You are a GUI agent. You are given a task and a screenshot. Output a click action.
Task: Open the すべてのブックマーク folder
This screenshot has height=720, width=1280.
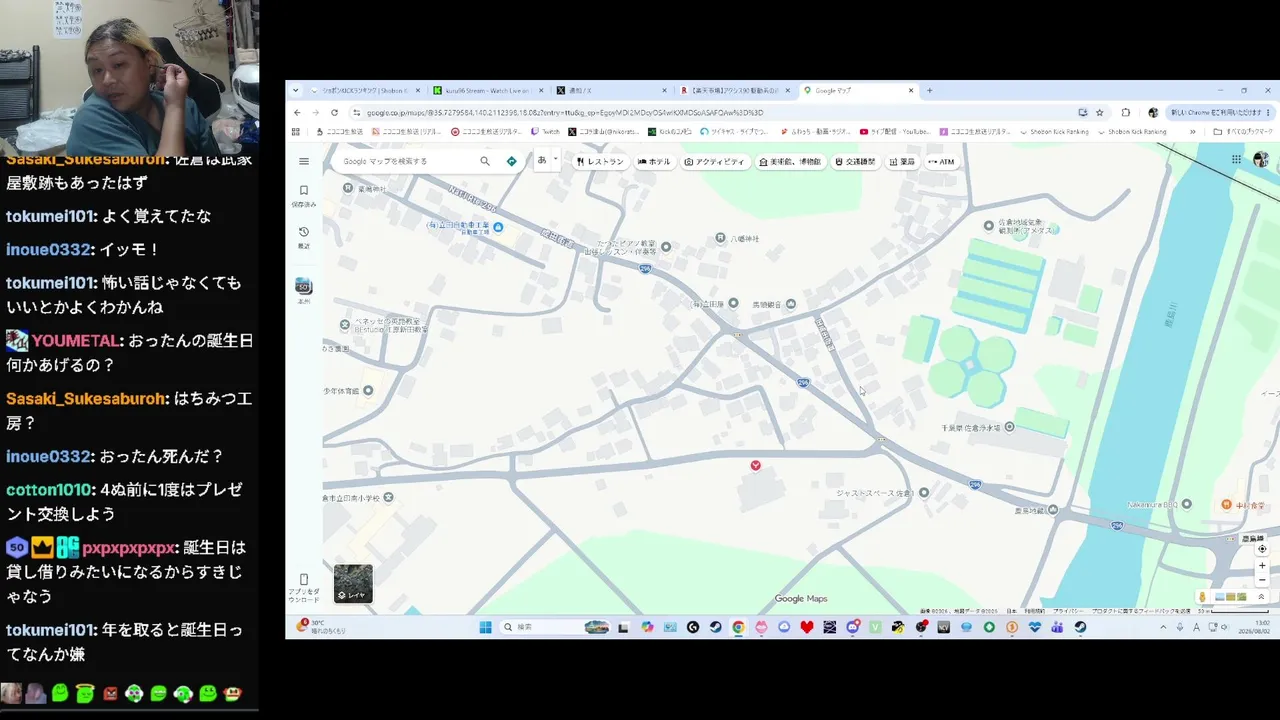(x=1243, y=131)
